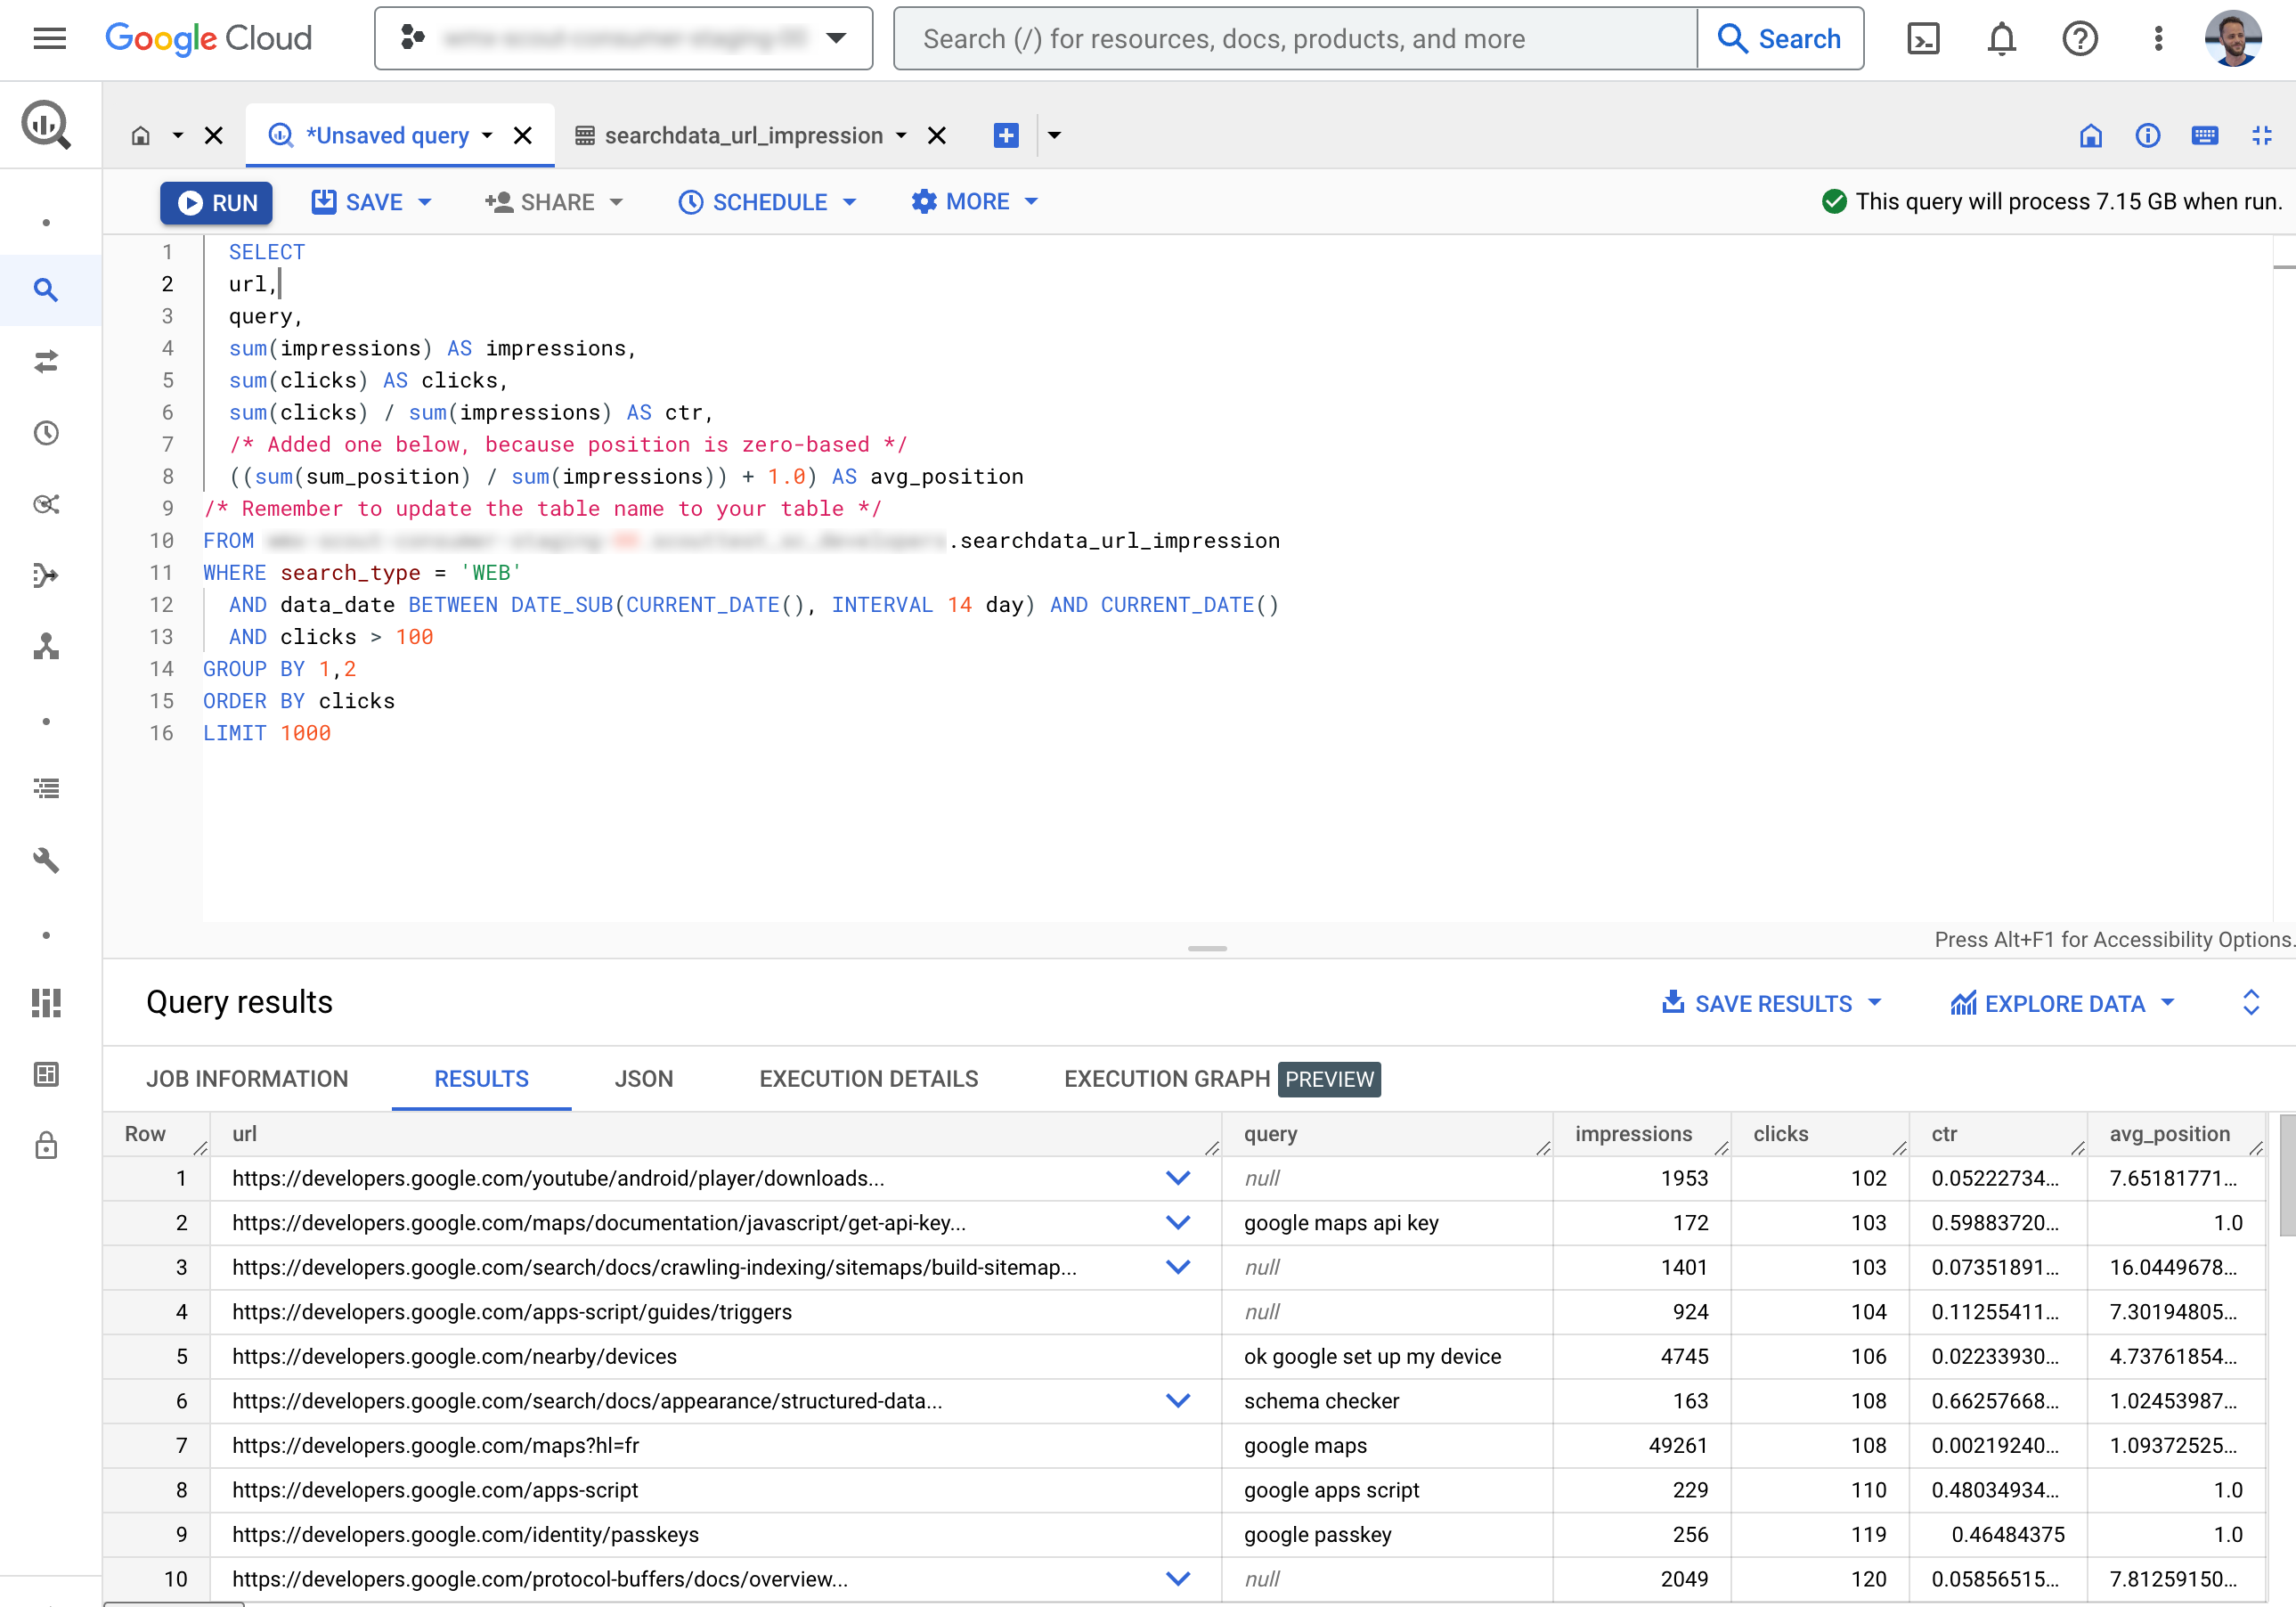Toggle the unsaved query tab active
Viewport: 2296px width, 1607px height.
click(x=387, y=135)
